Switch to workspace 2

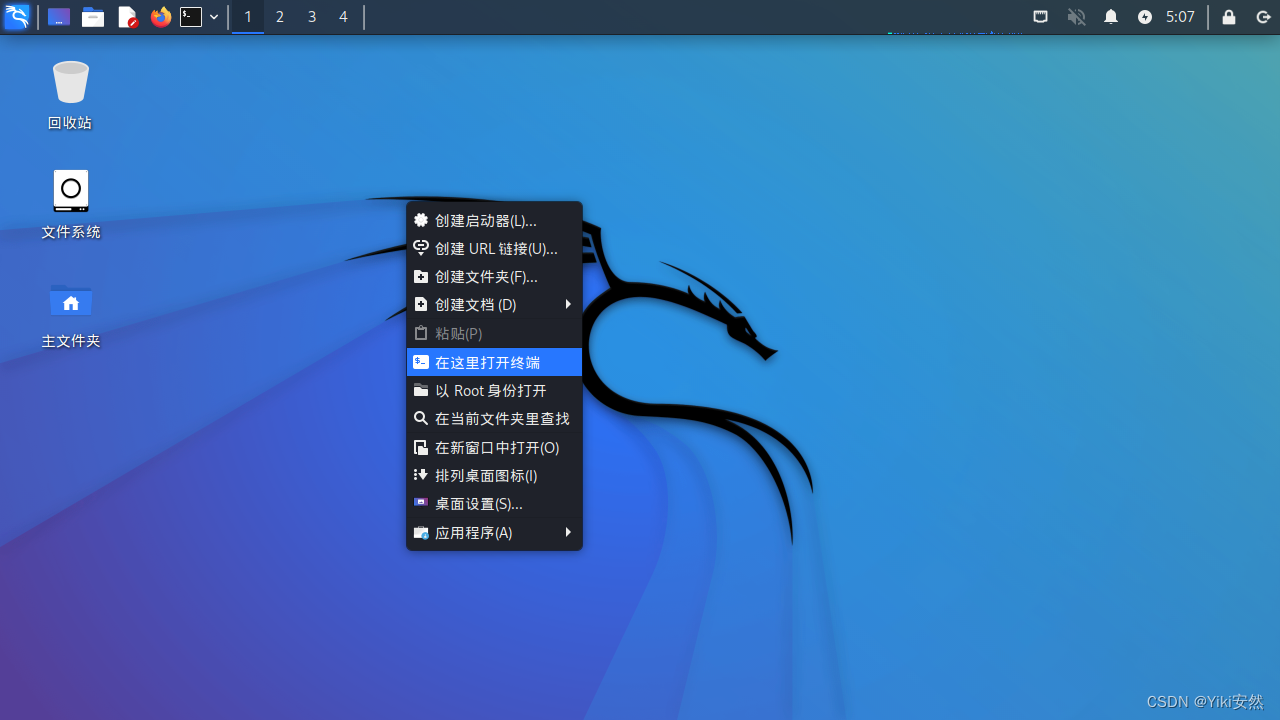pyautogui.click(x=280, y=17)
